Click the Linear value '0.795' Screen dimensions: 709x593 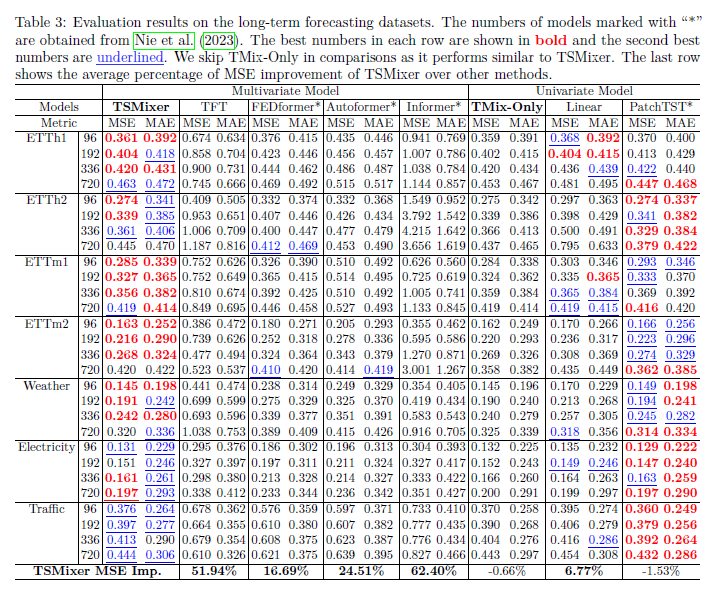point(565,247)
